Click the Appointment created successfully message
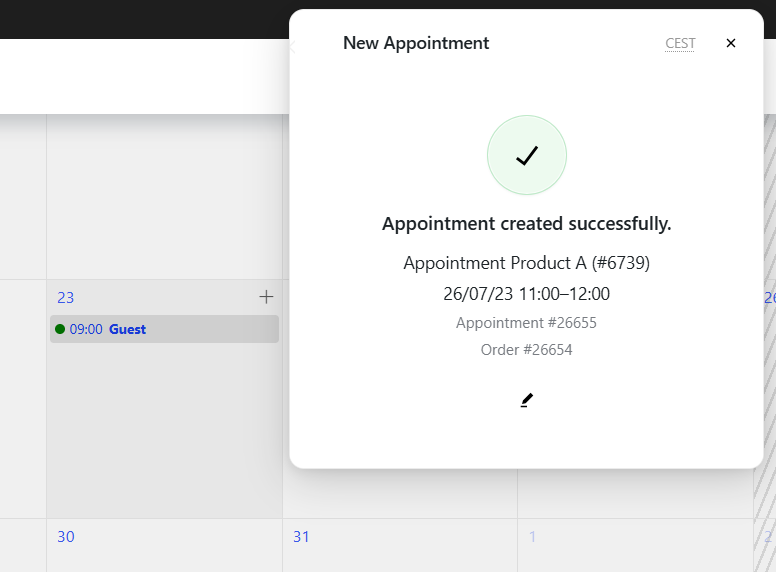The image size is (776, 572). (x=527, y=224)
